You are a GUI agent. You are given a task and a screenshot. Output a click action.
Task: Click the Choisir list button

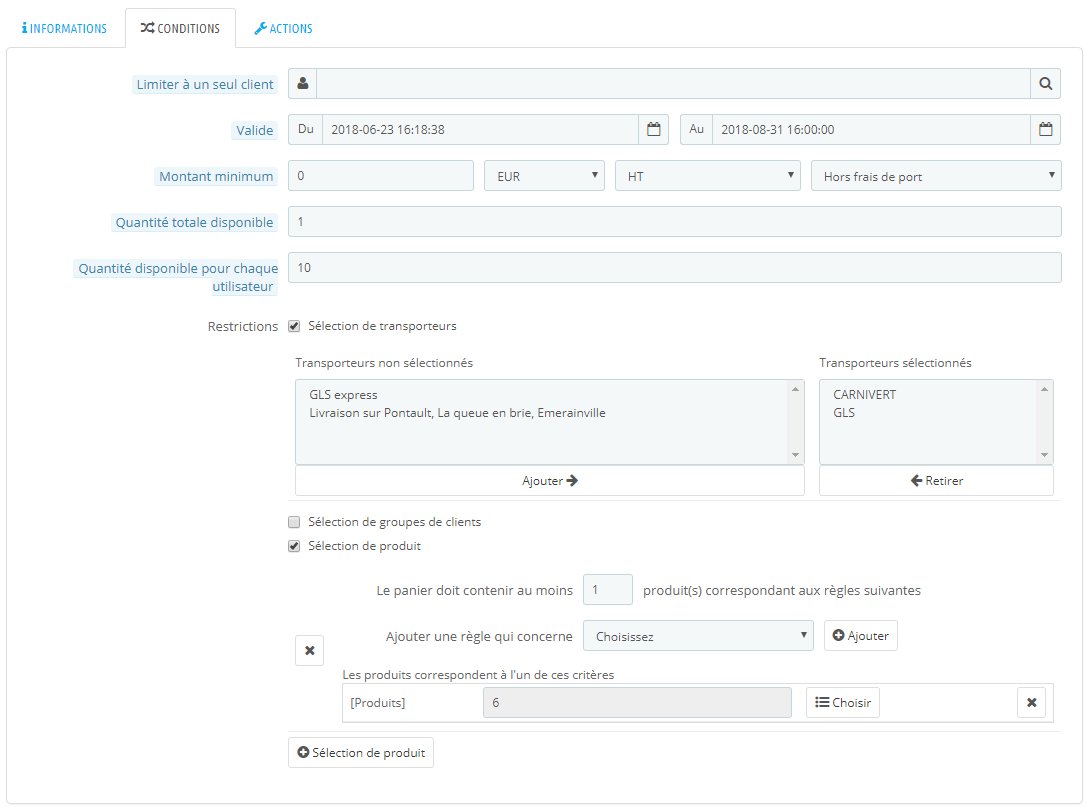click(x=842, y=703)
